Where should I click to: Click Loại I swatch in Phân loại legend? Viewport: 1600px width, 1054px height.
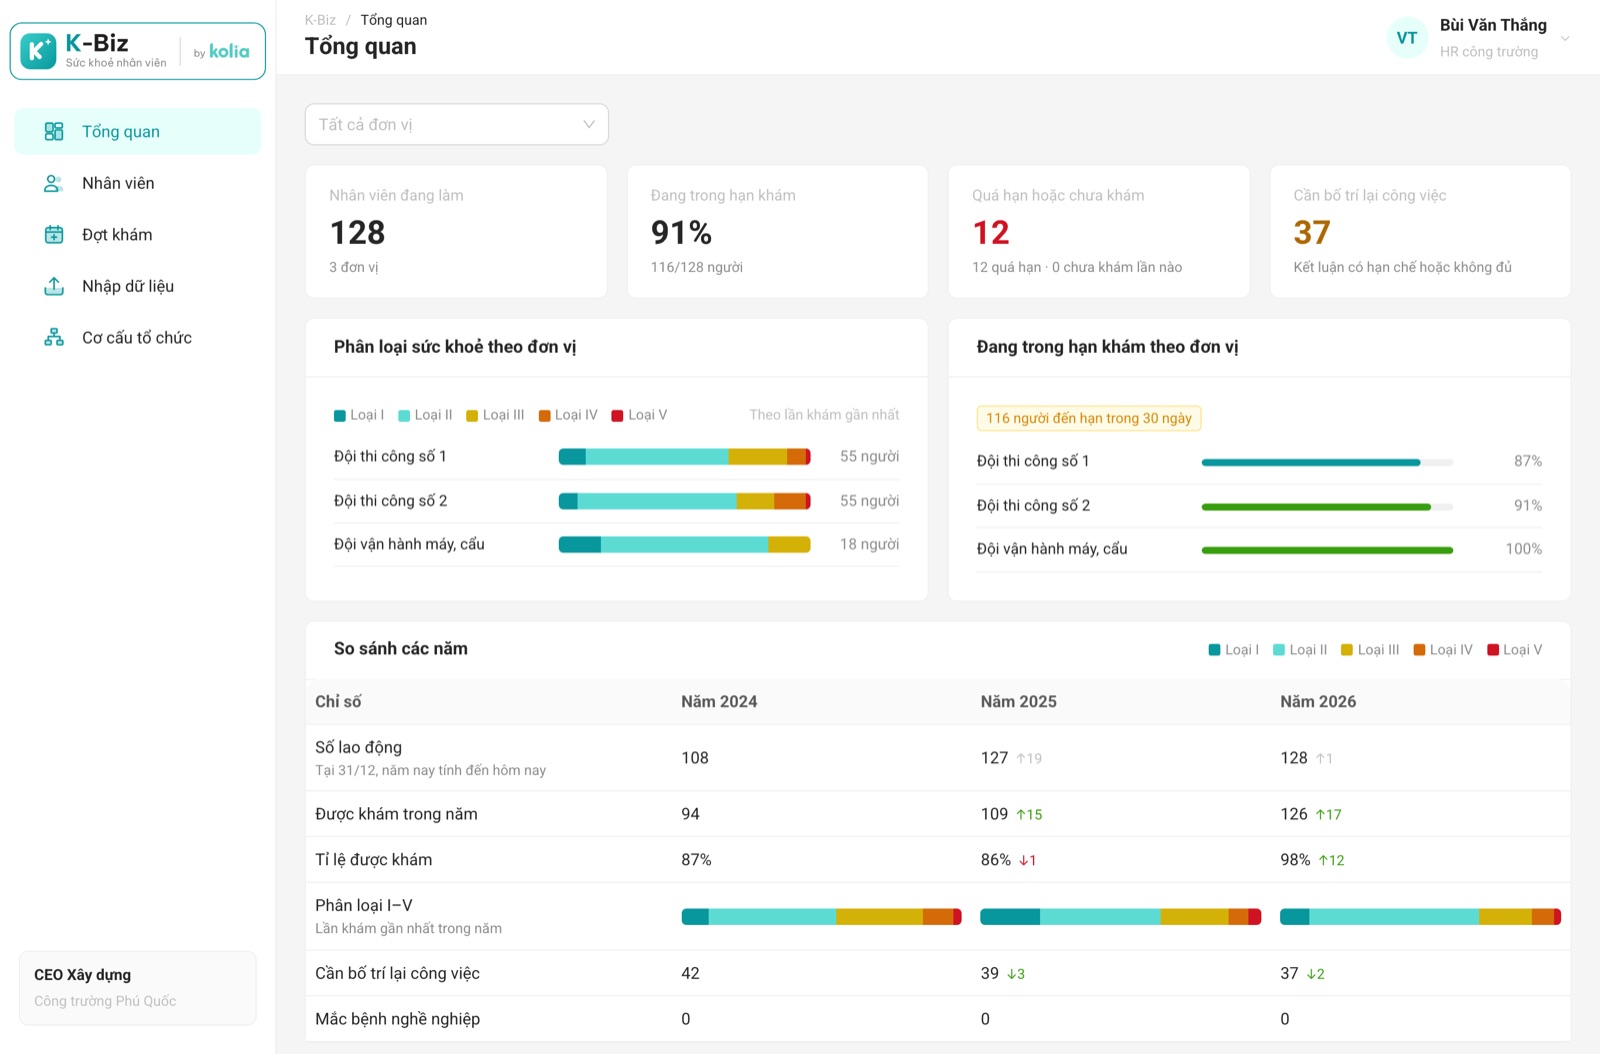(x=340, y=416)
